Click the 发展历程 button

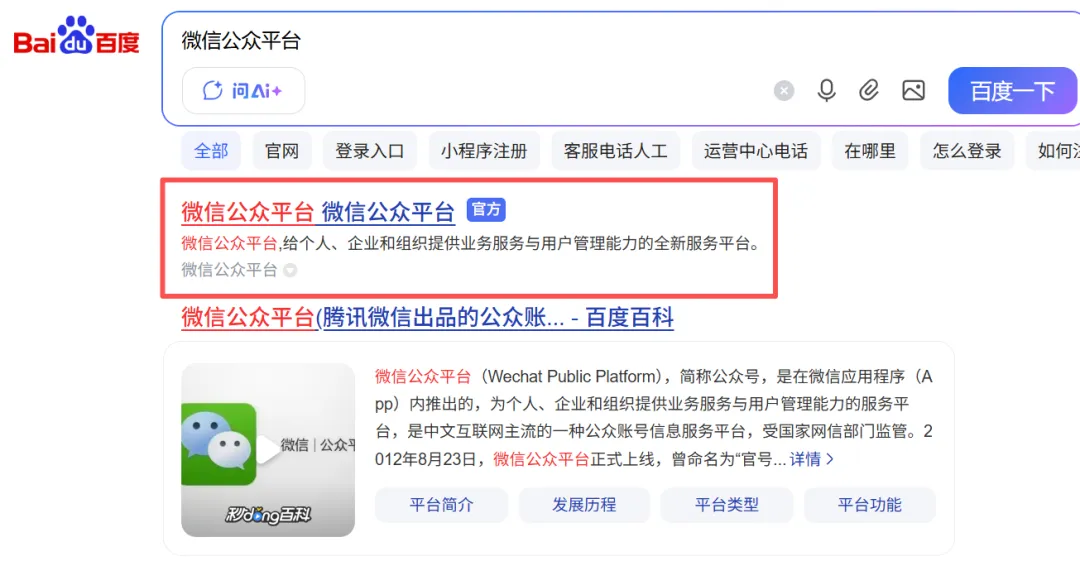584,505
